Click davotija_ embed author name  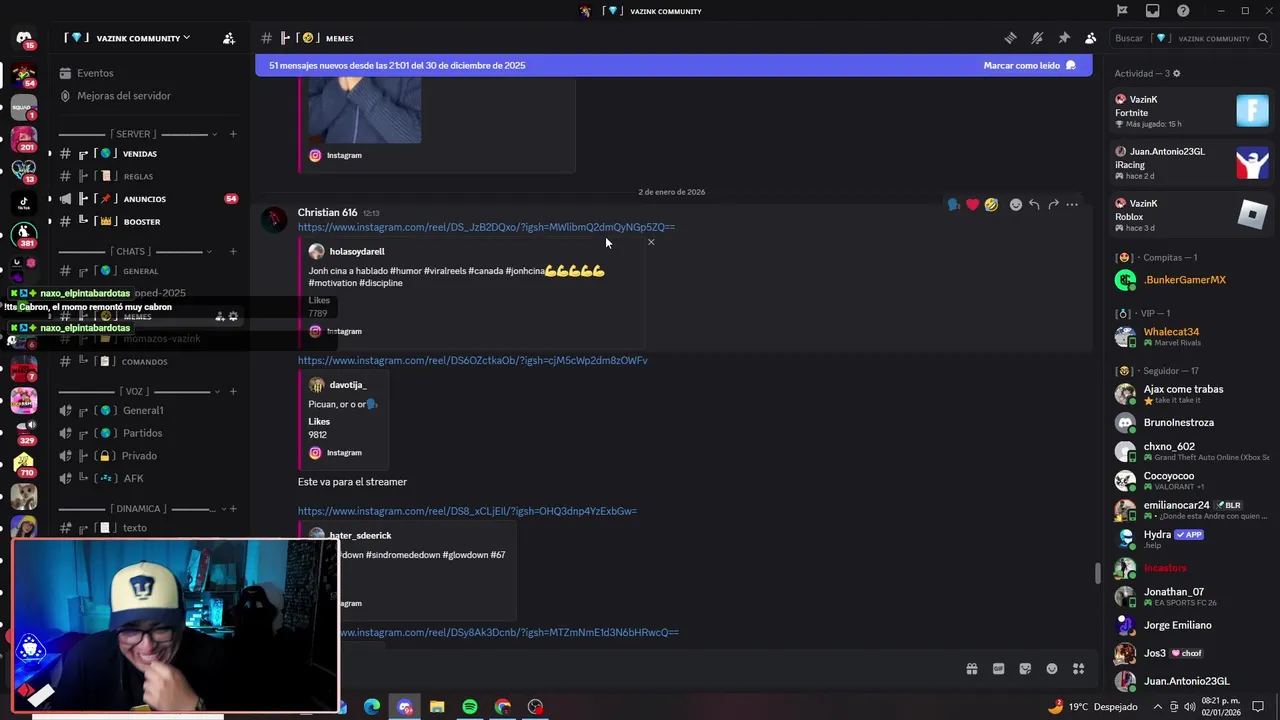[x=348, y=385]
